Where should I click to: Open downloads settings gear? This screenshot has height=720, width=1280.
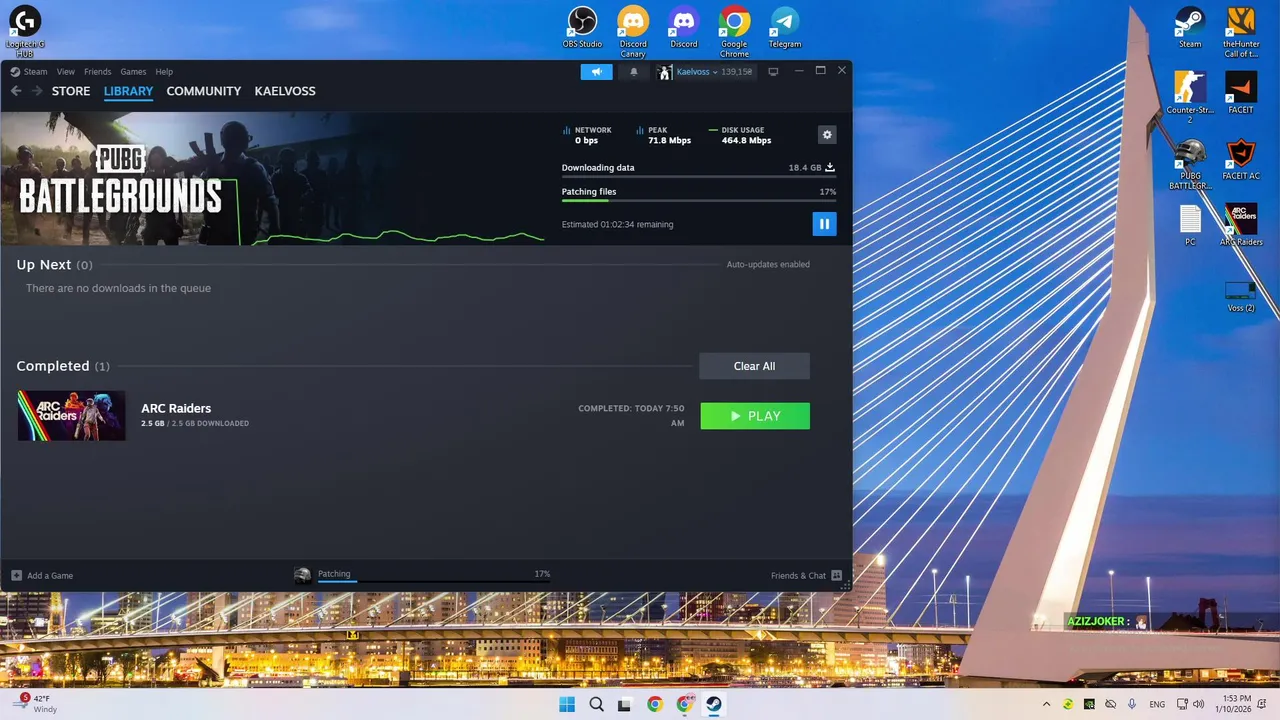(x=827, y=135)
